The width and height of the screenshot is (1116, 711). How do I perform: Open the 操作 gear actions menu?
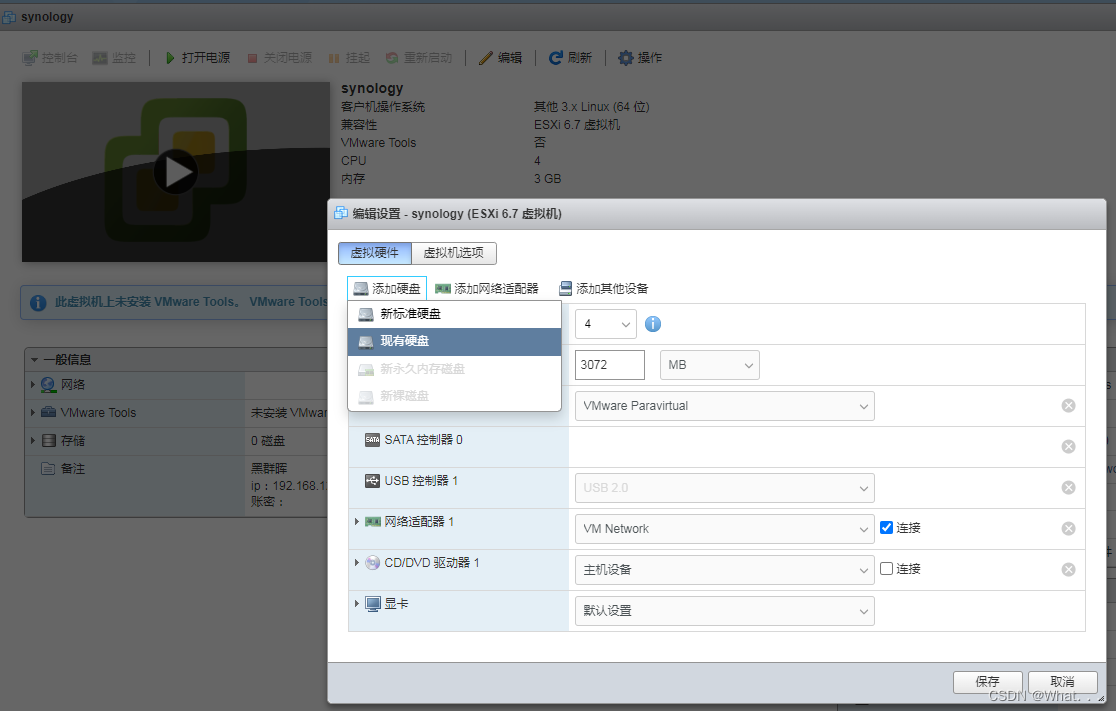(640, 58)
